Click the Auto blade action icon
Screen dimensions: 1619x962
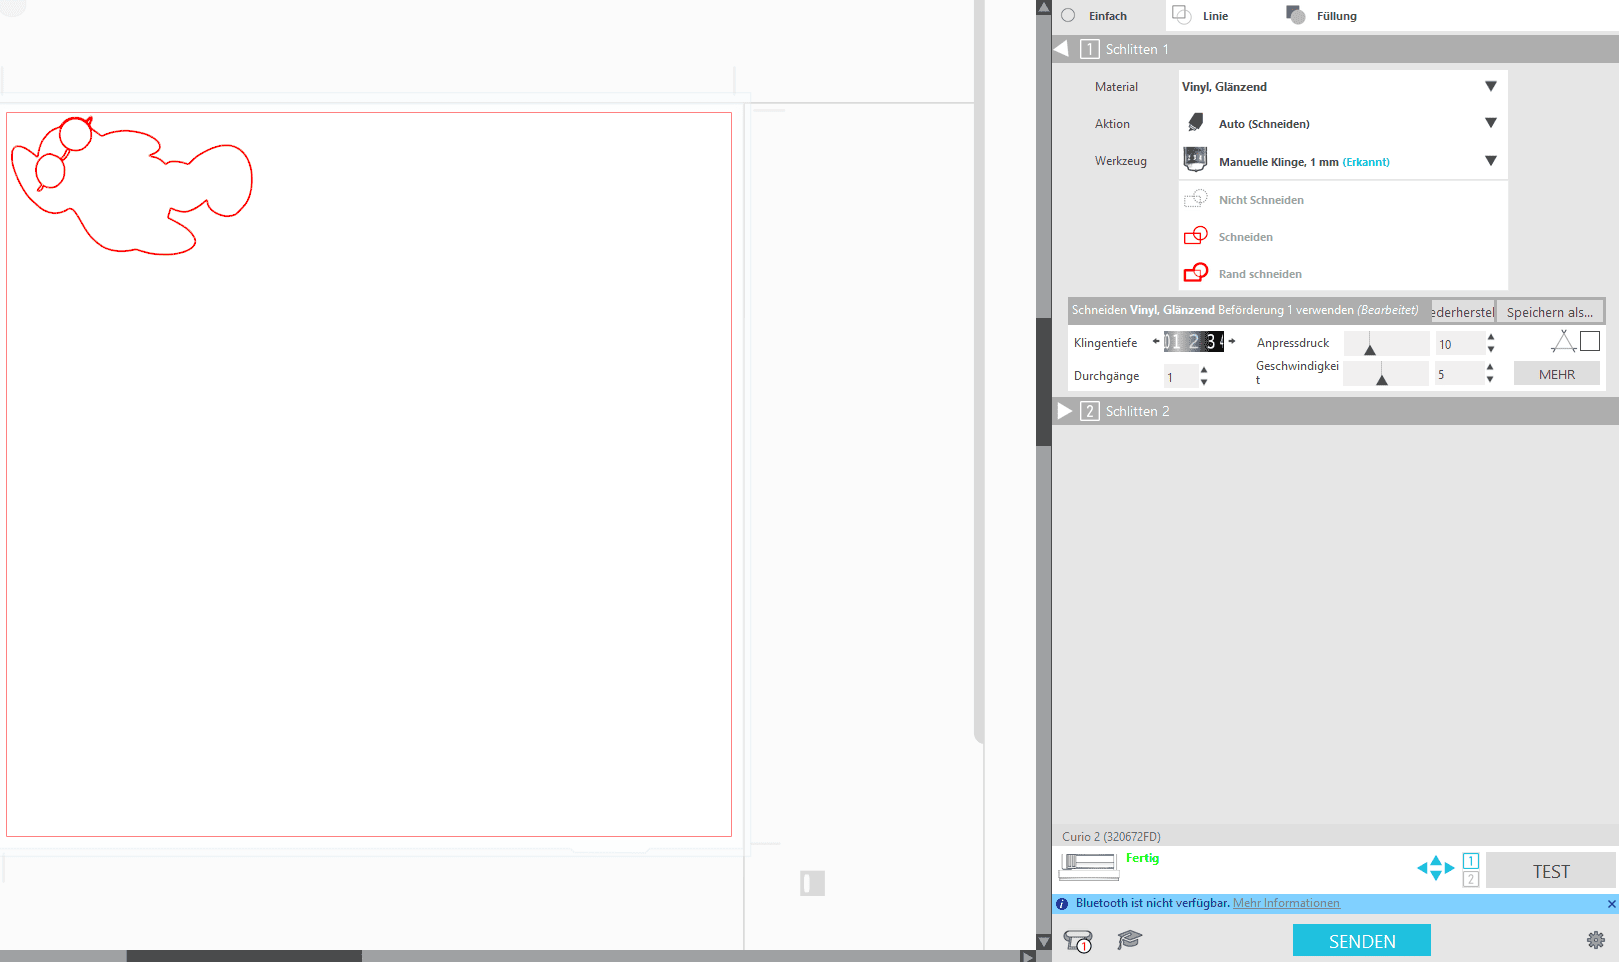pyautogui.click(x=1196, y=123)
